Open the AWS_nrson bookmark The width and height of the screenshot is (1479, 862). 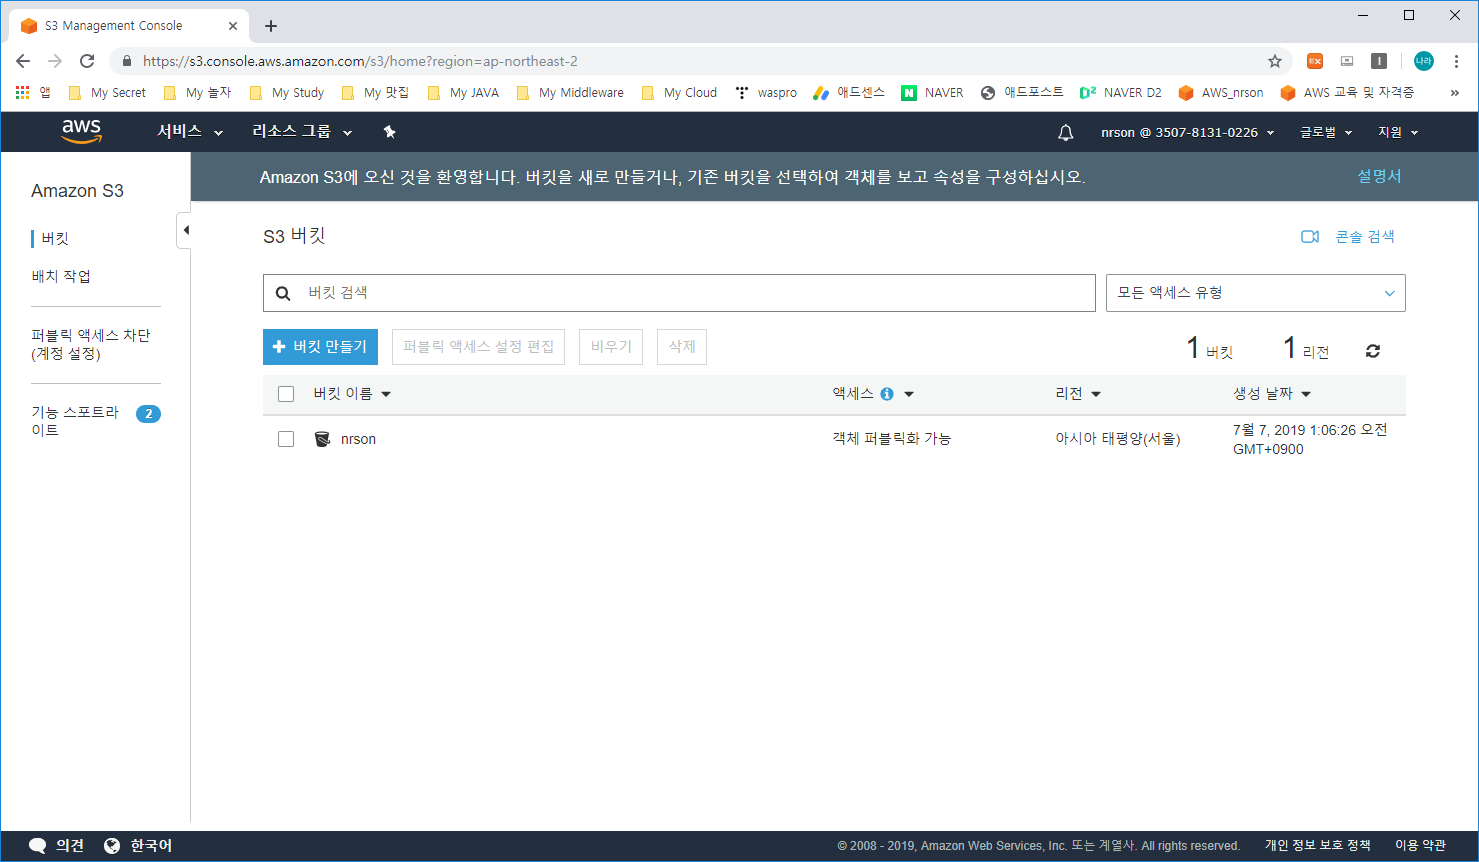(1221, 93)
